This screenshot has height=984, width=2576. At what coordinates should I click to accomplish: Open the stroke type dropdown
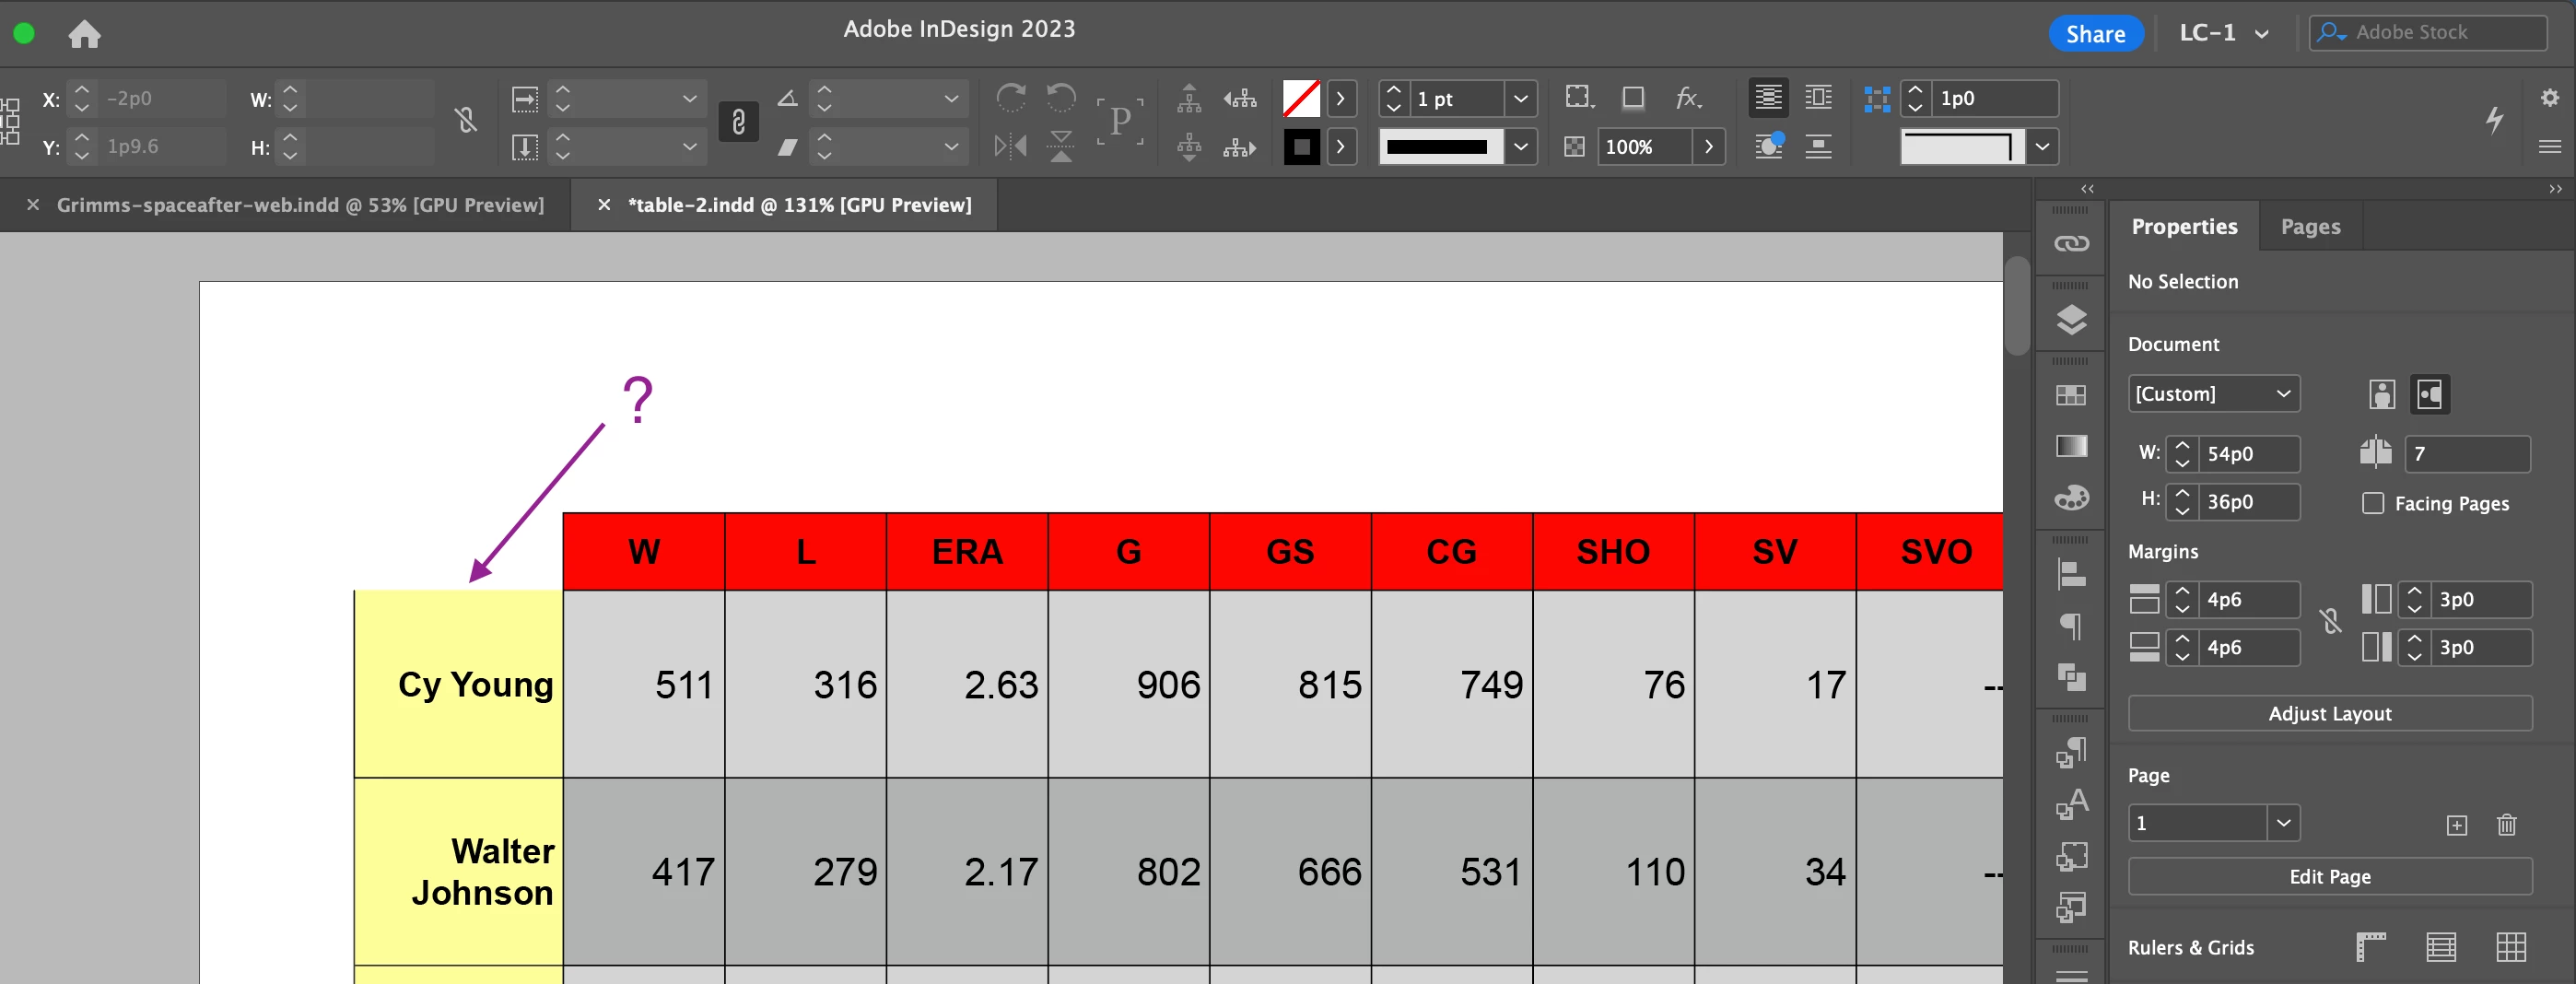(x=1520, y=147)
